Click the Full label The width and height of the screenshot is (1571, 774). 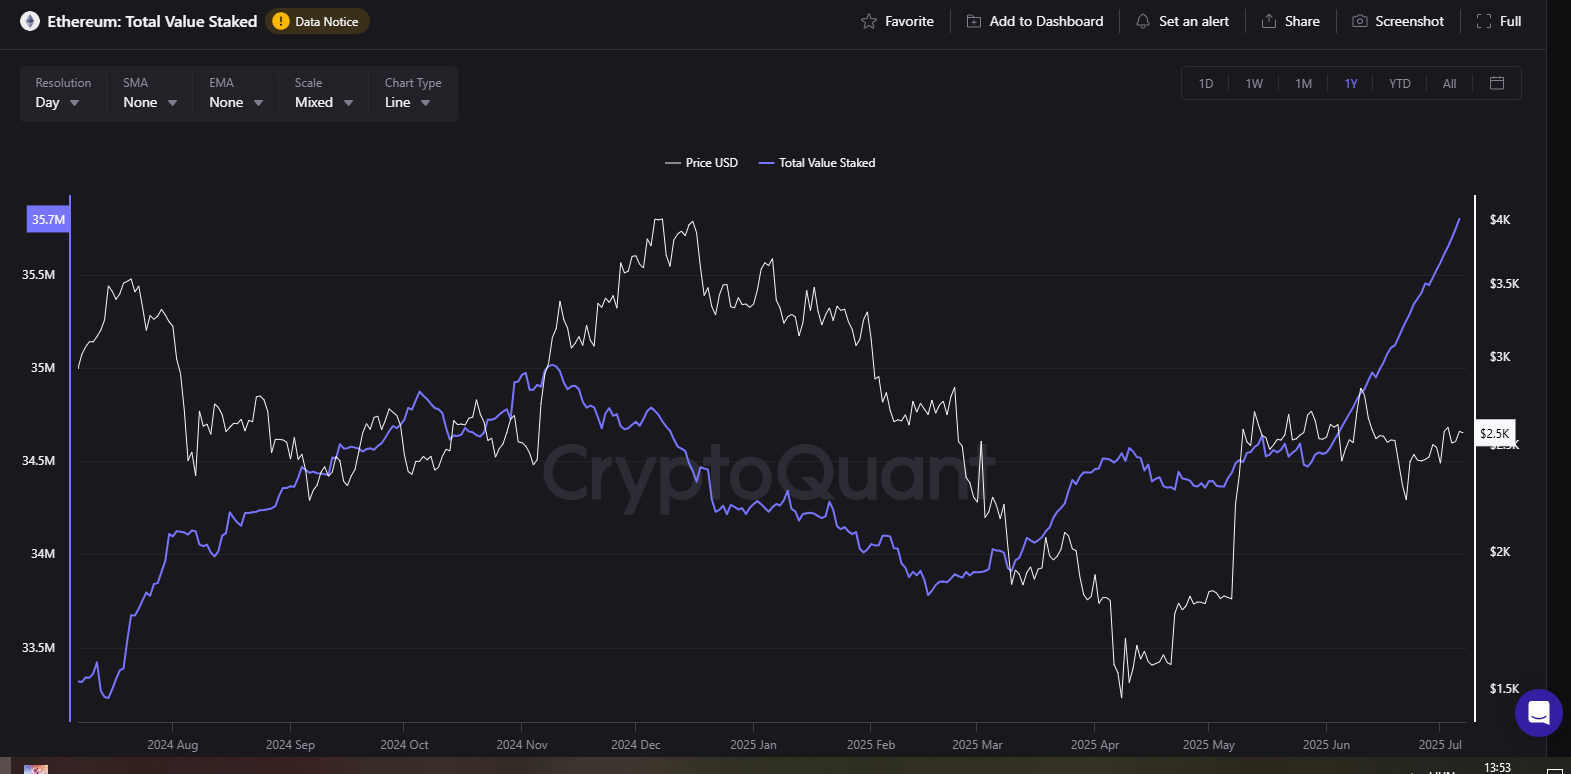[1510, 21]
